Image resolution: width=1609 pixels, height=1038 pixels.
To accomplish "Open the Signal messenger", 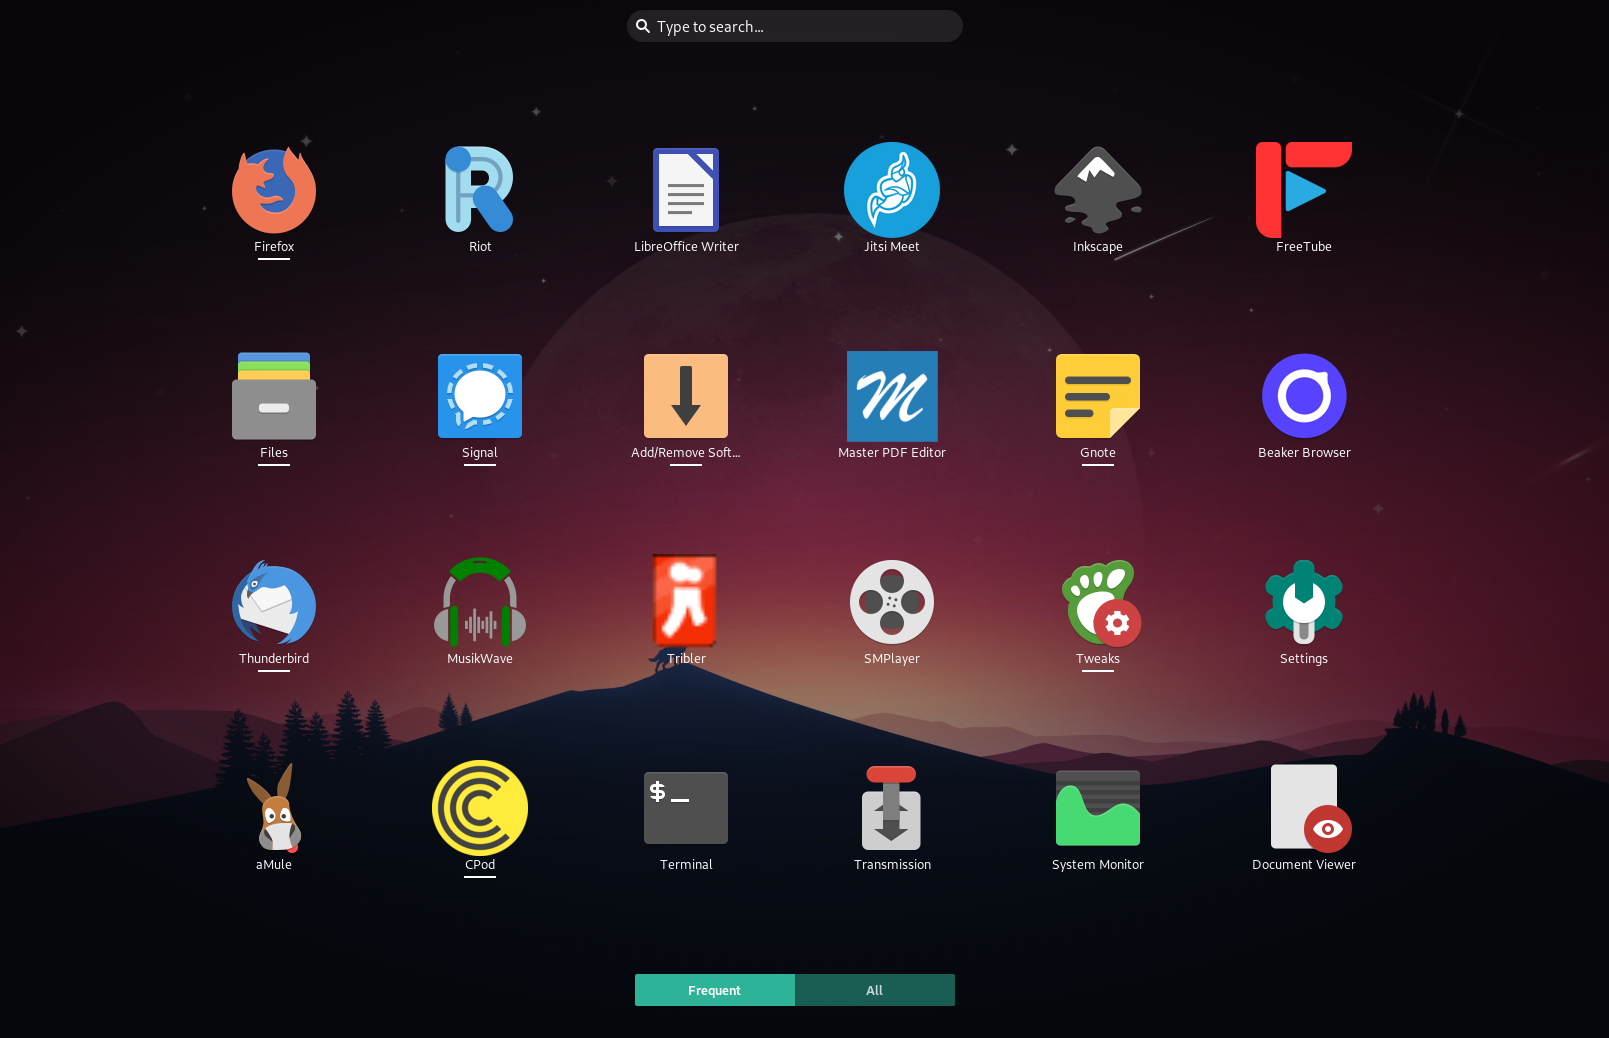I will (x=479, y=396).
